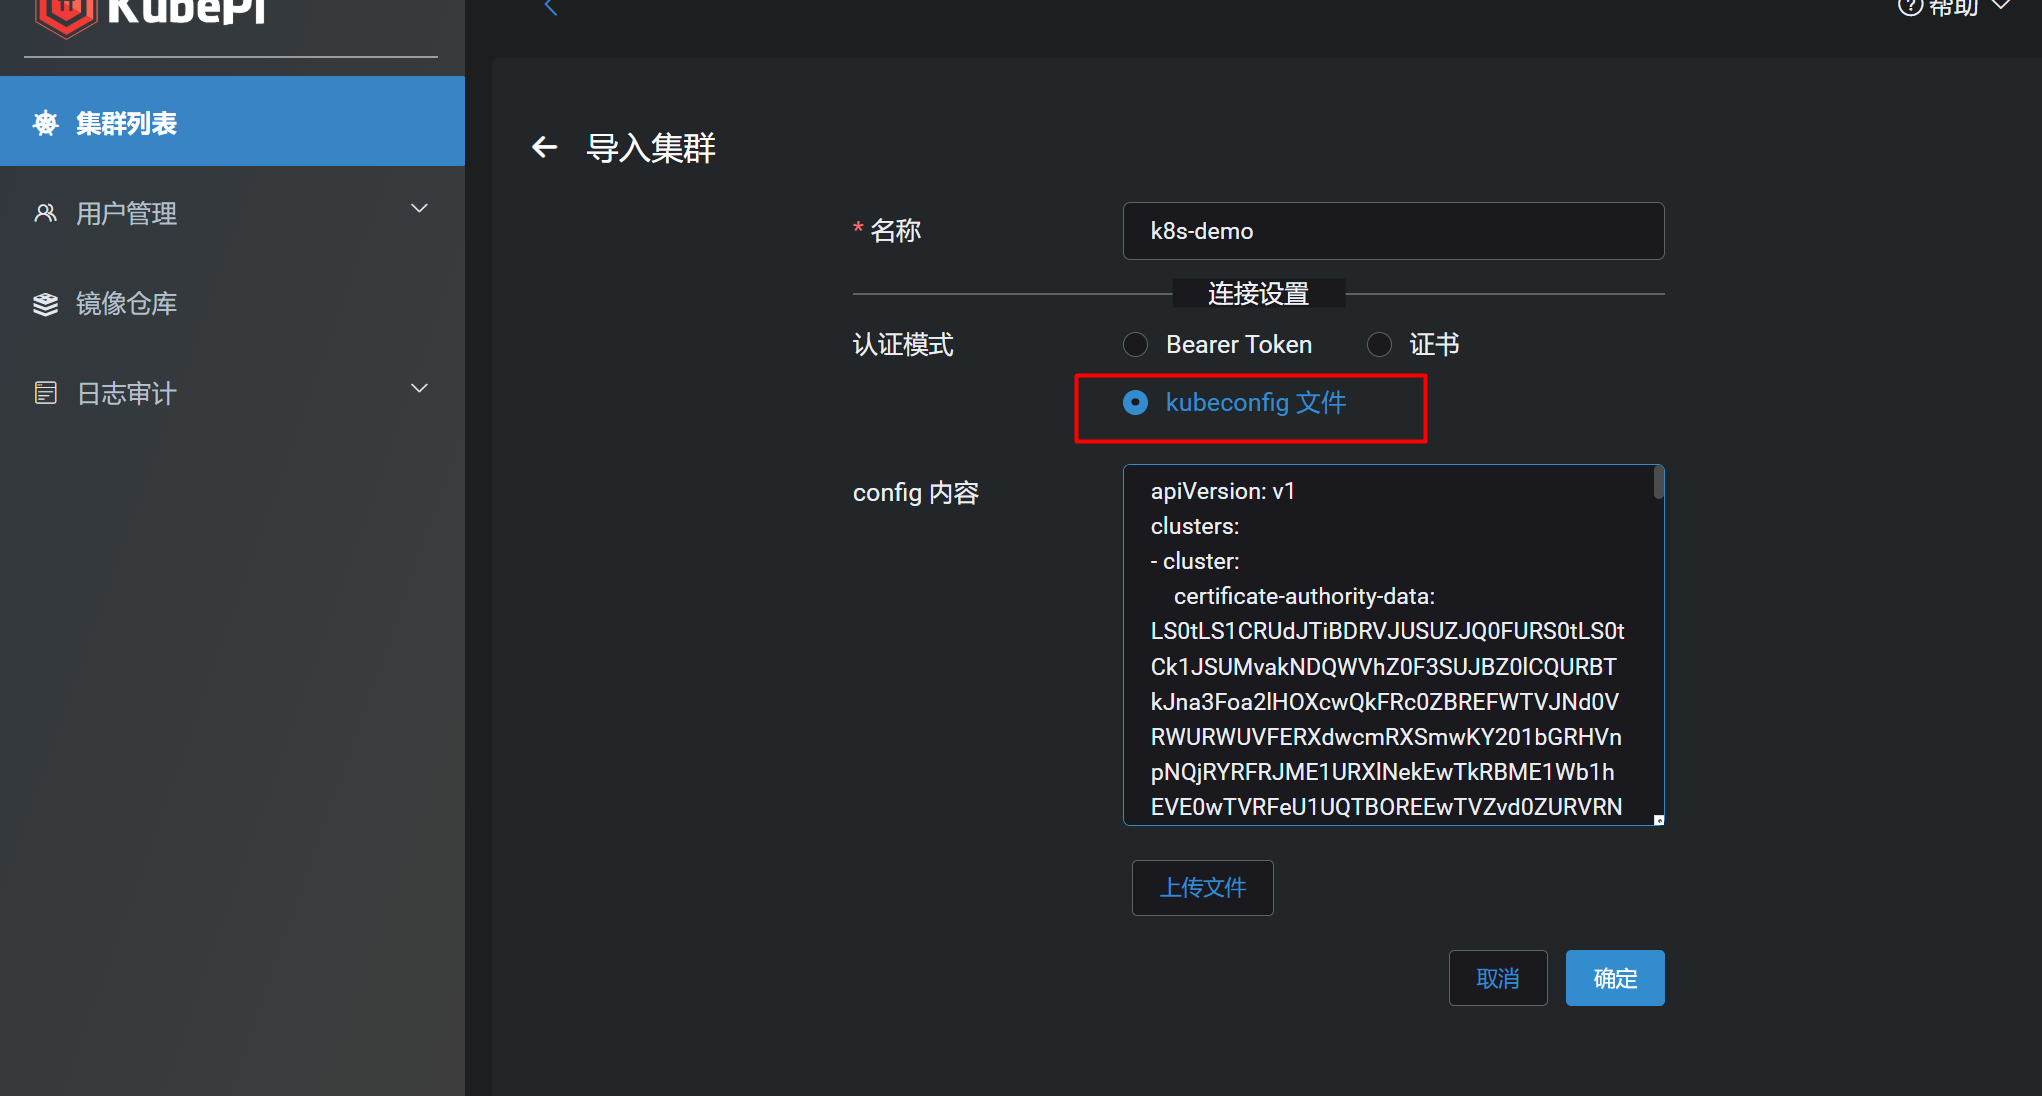Open the 帮助 dropdown arrow
The width and height of the screenshot is (2042, 1096).
coord(2001,6)
